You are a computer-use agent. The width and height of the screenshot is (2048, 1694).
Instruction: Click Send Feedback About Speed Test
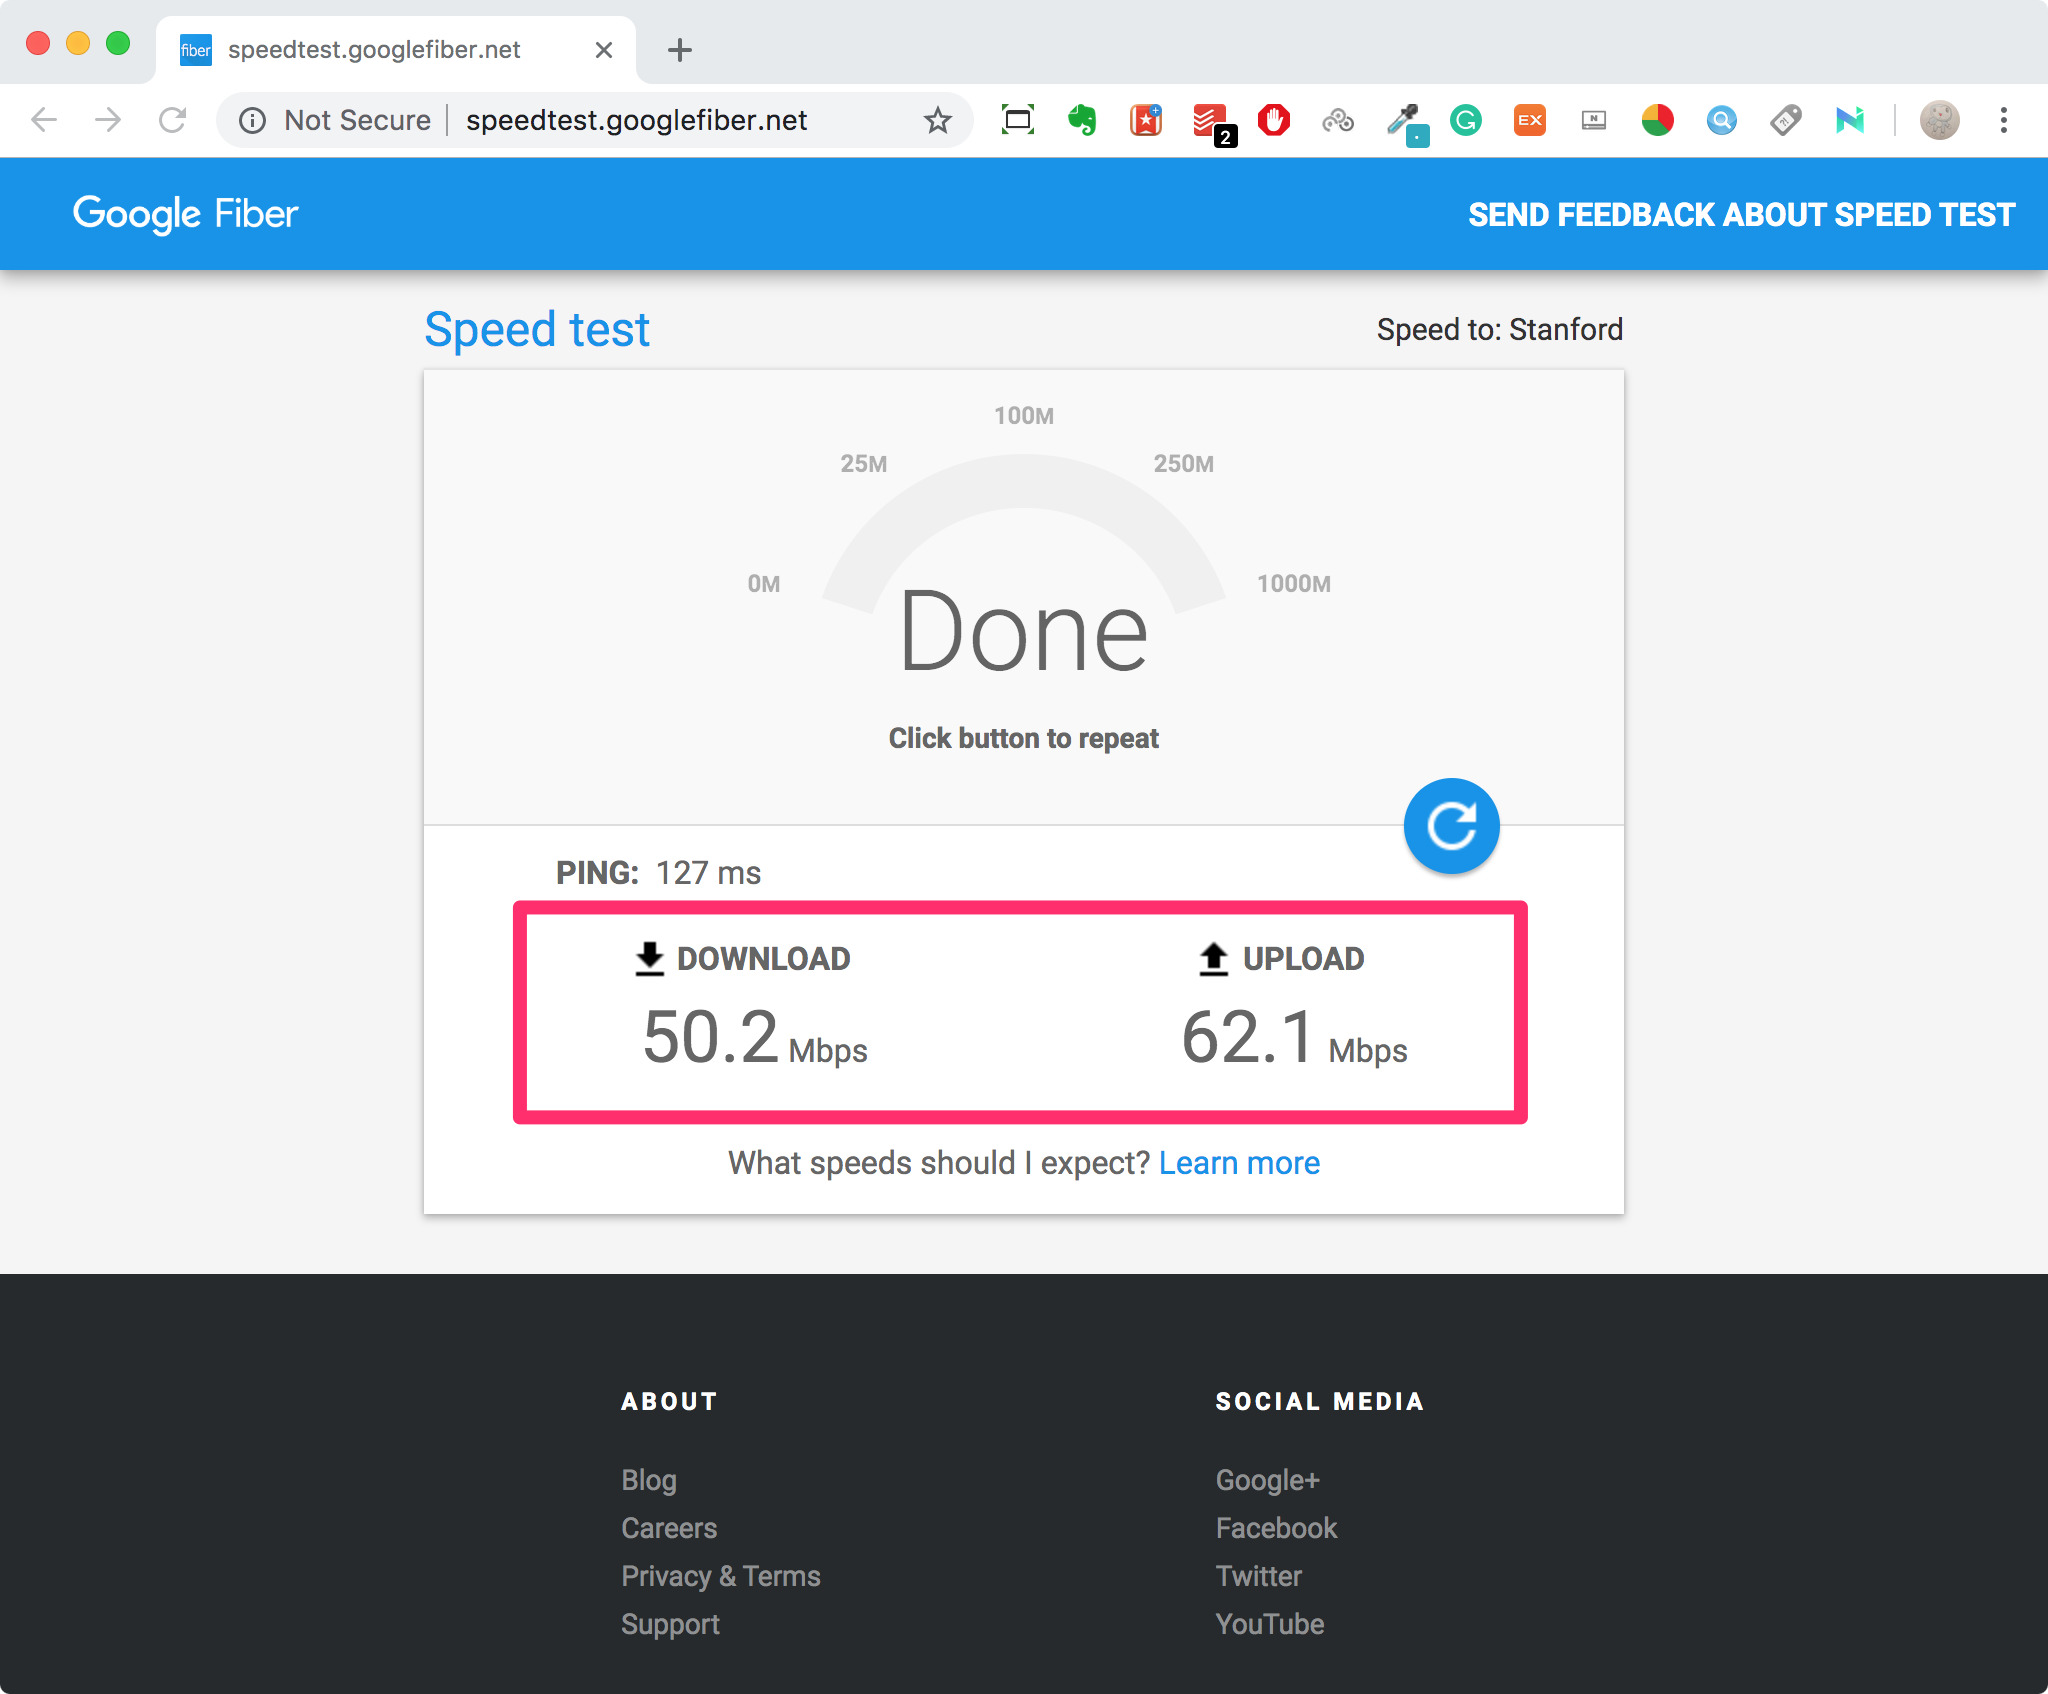pos(1741,215)
